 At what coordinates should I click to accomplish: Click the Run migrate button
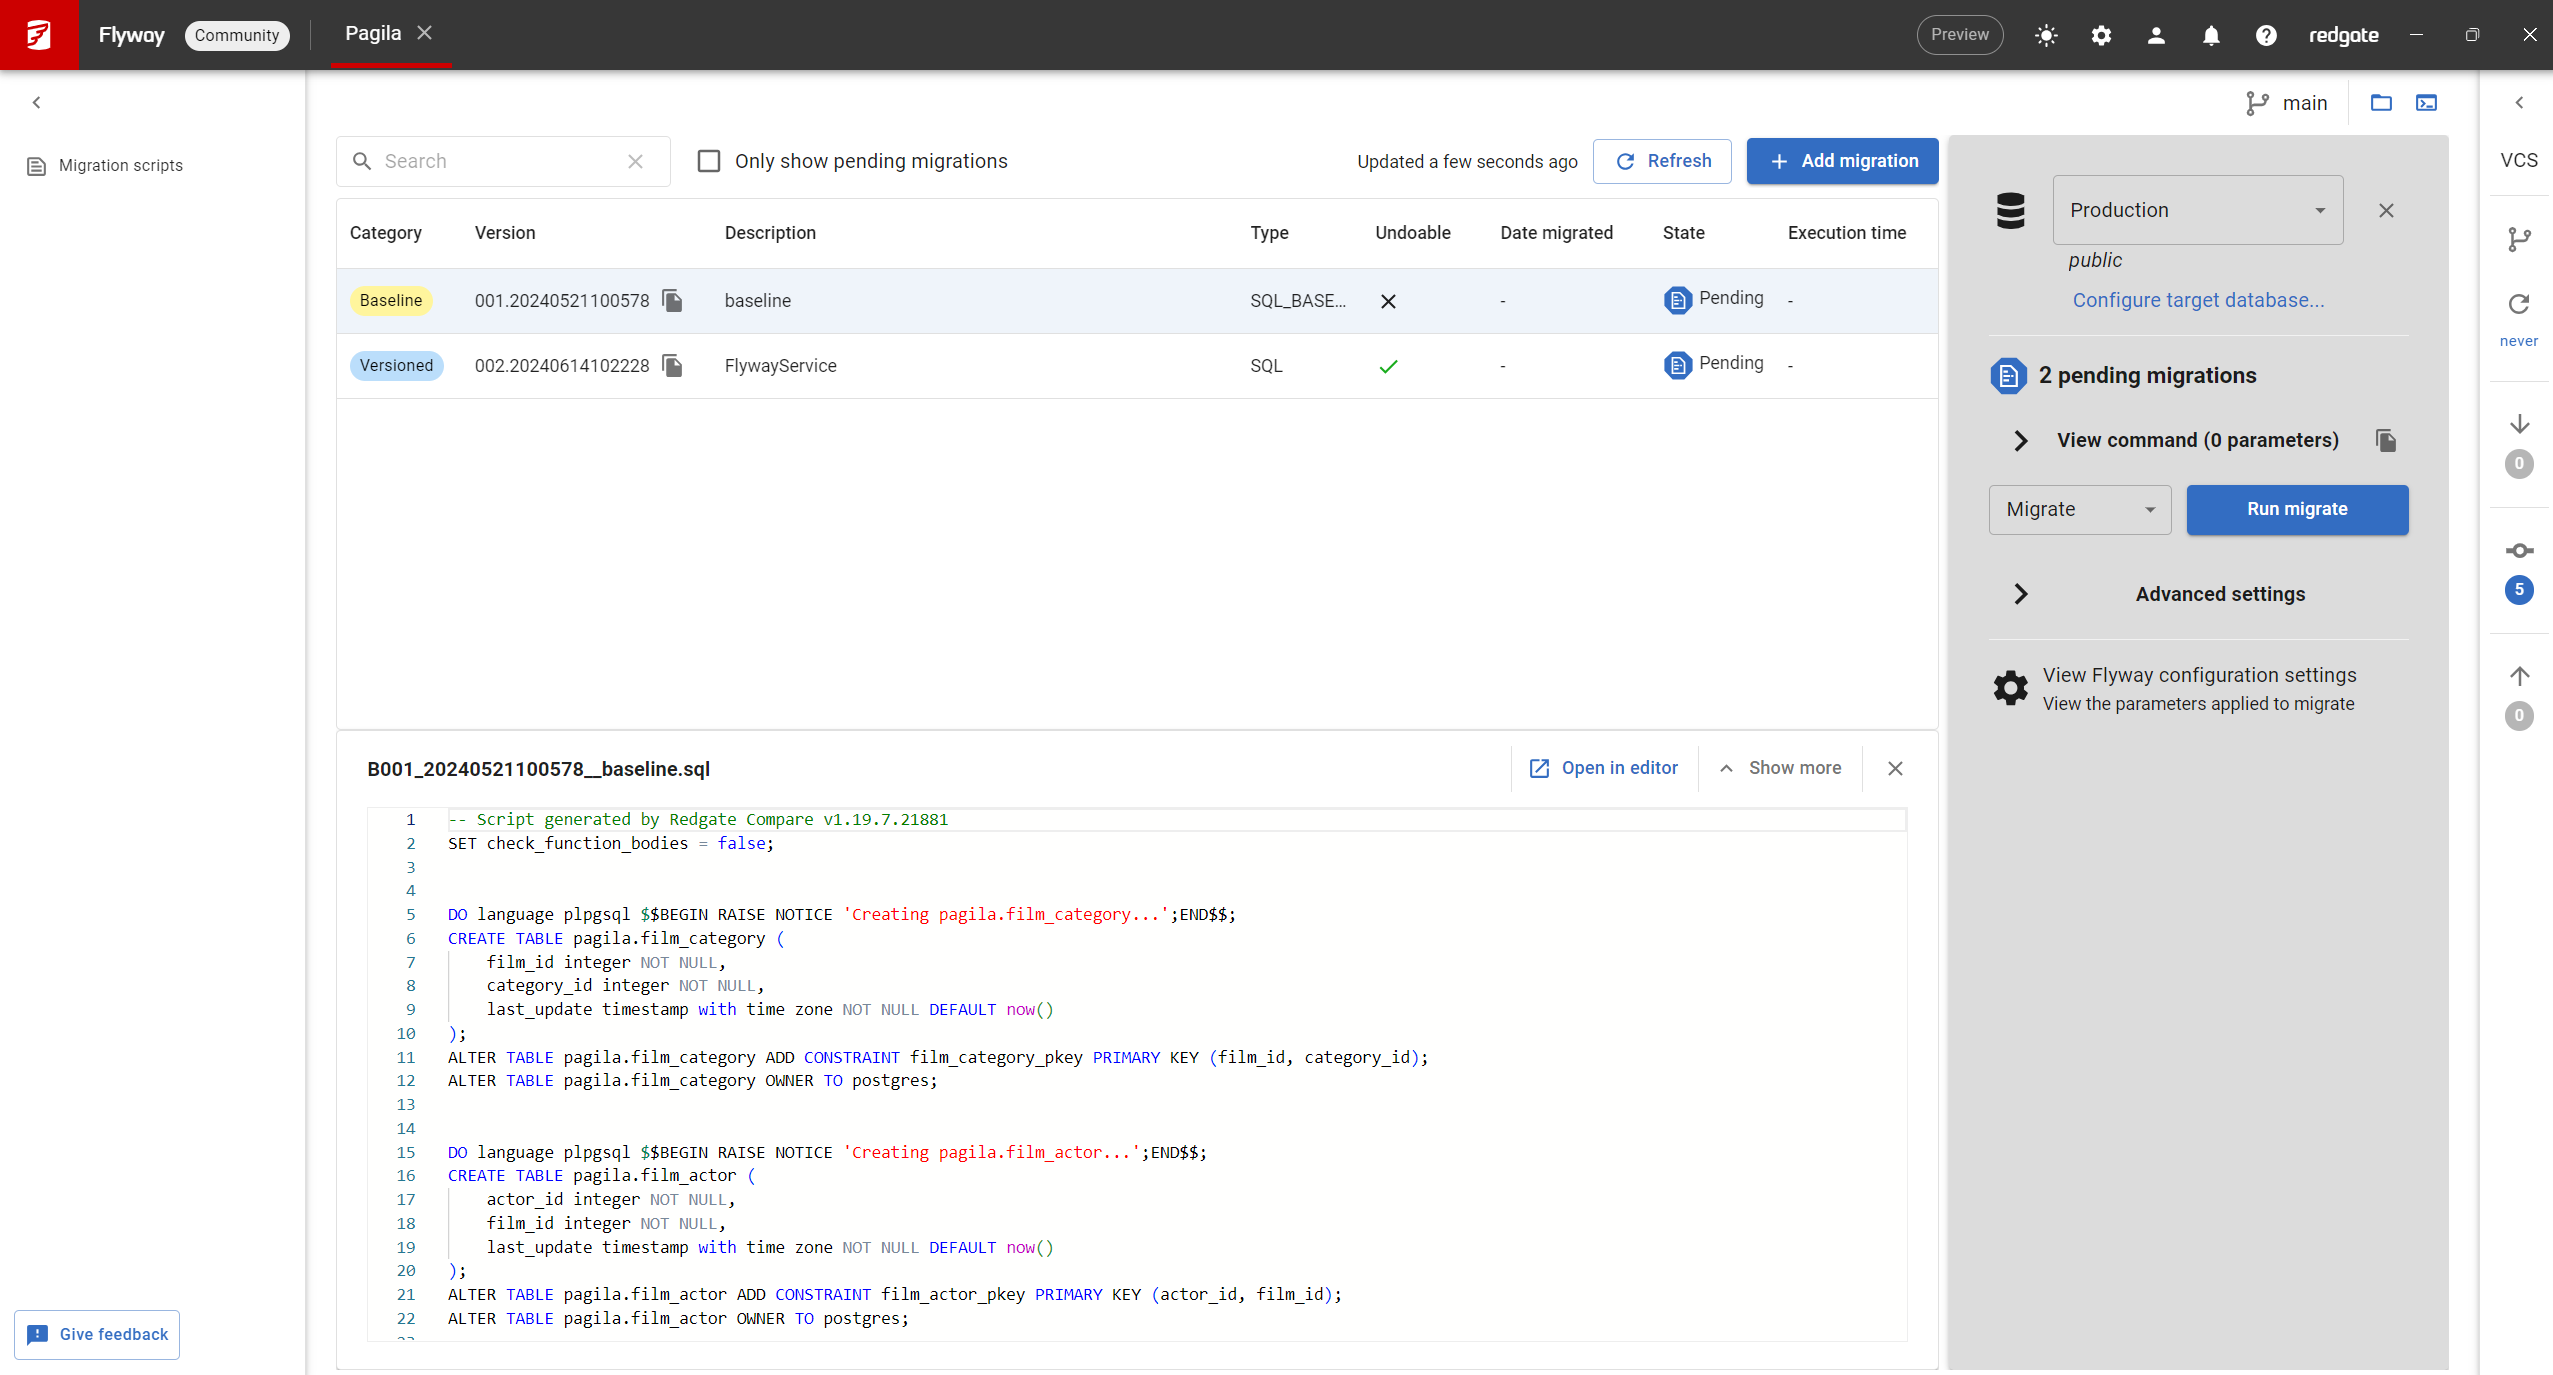[2296, 509]
